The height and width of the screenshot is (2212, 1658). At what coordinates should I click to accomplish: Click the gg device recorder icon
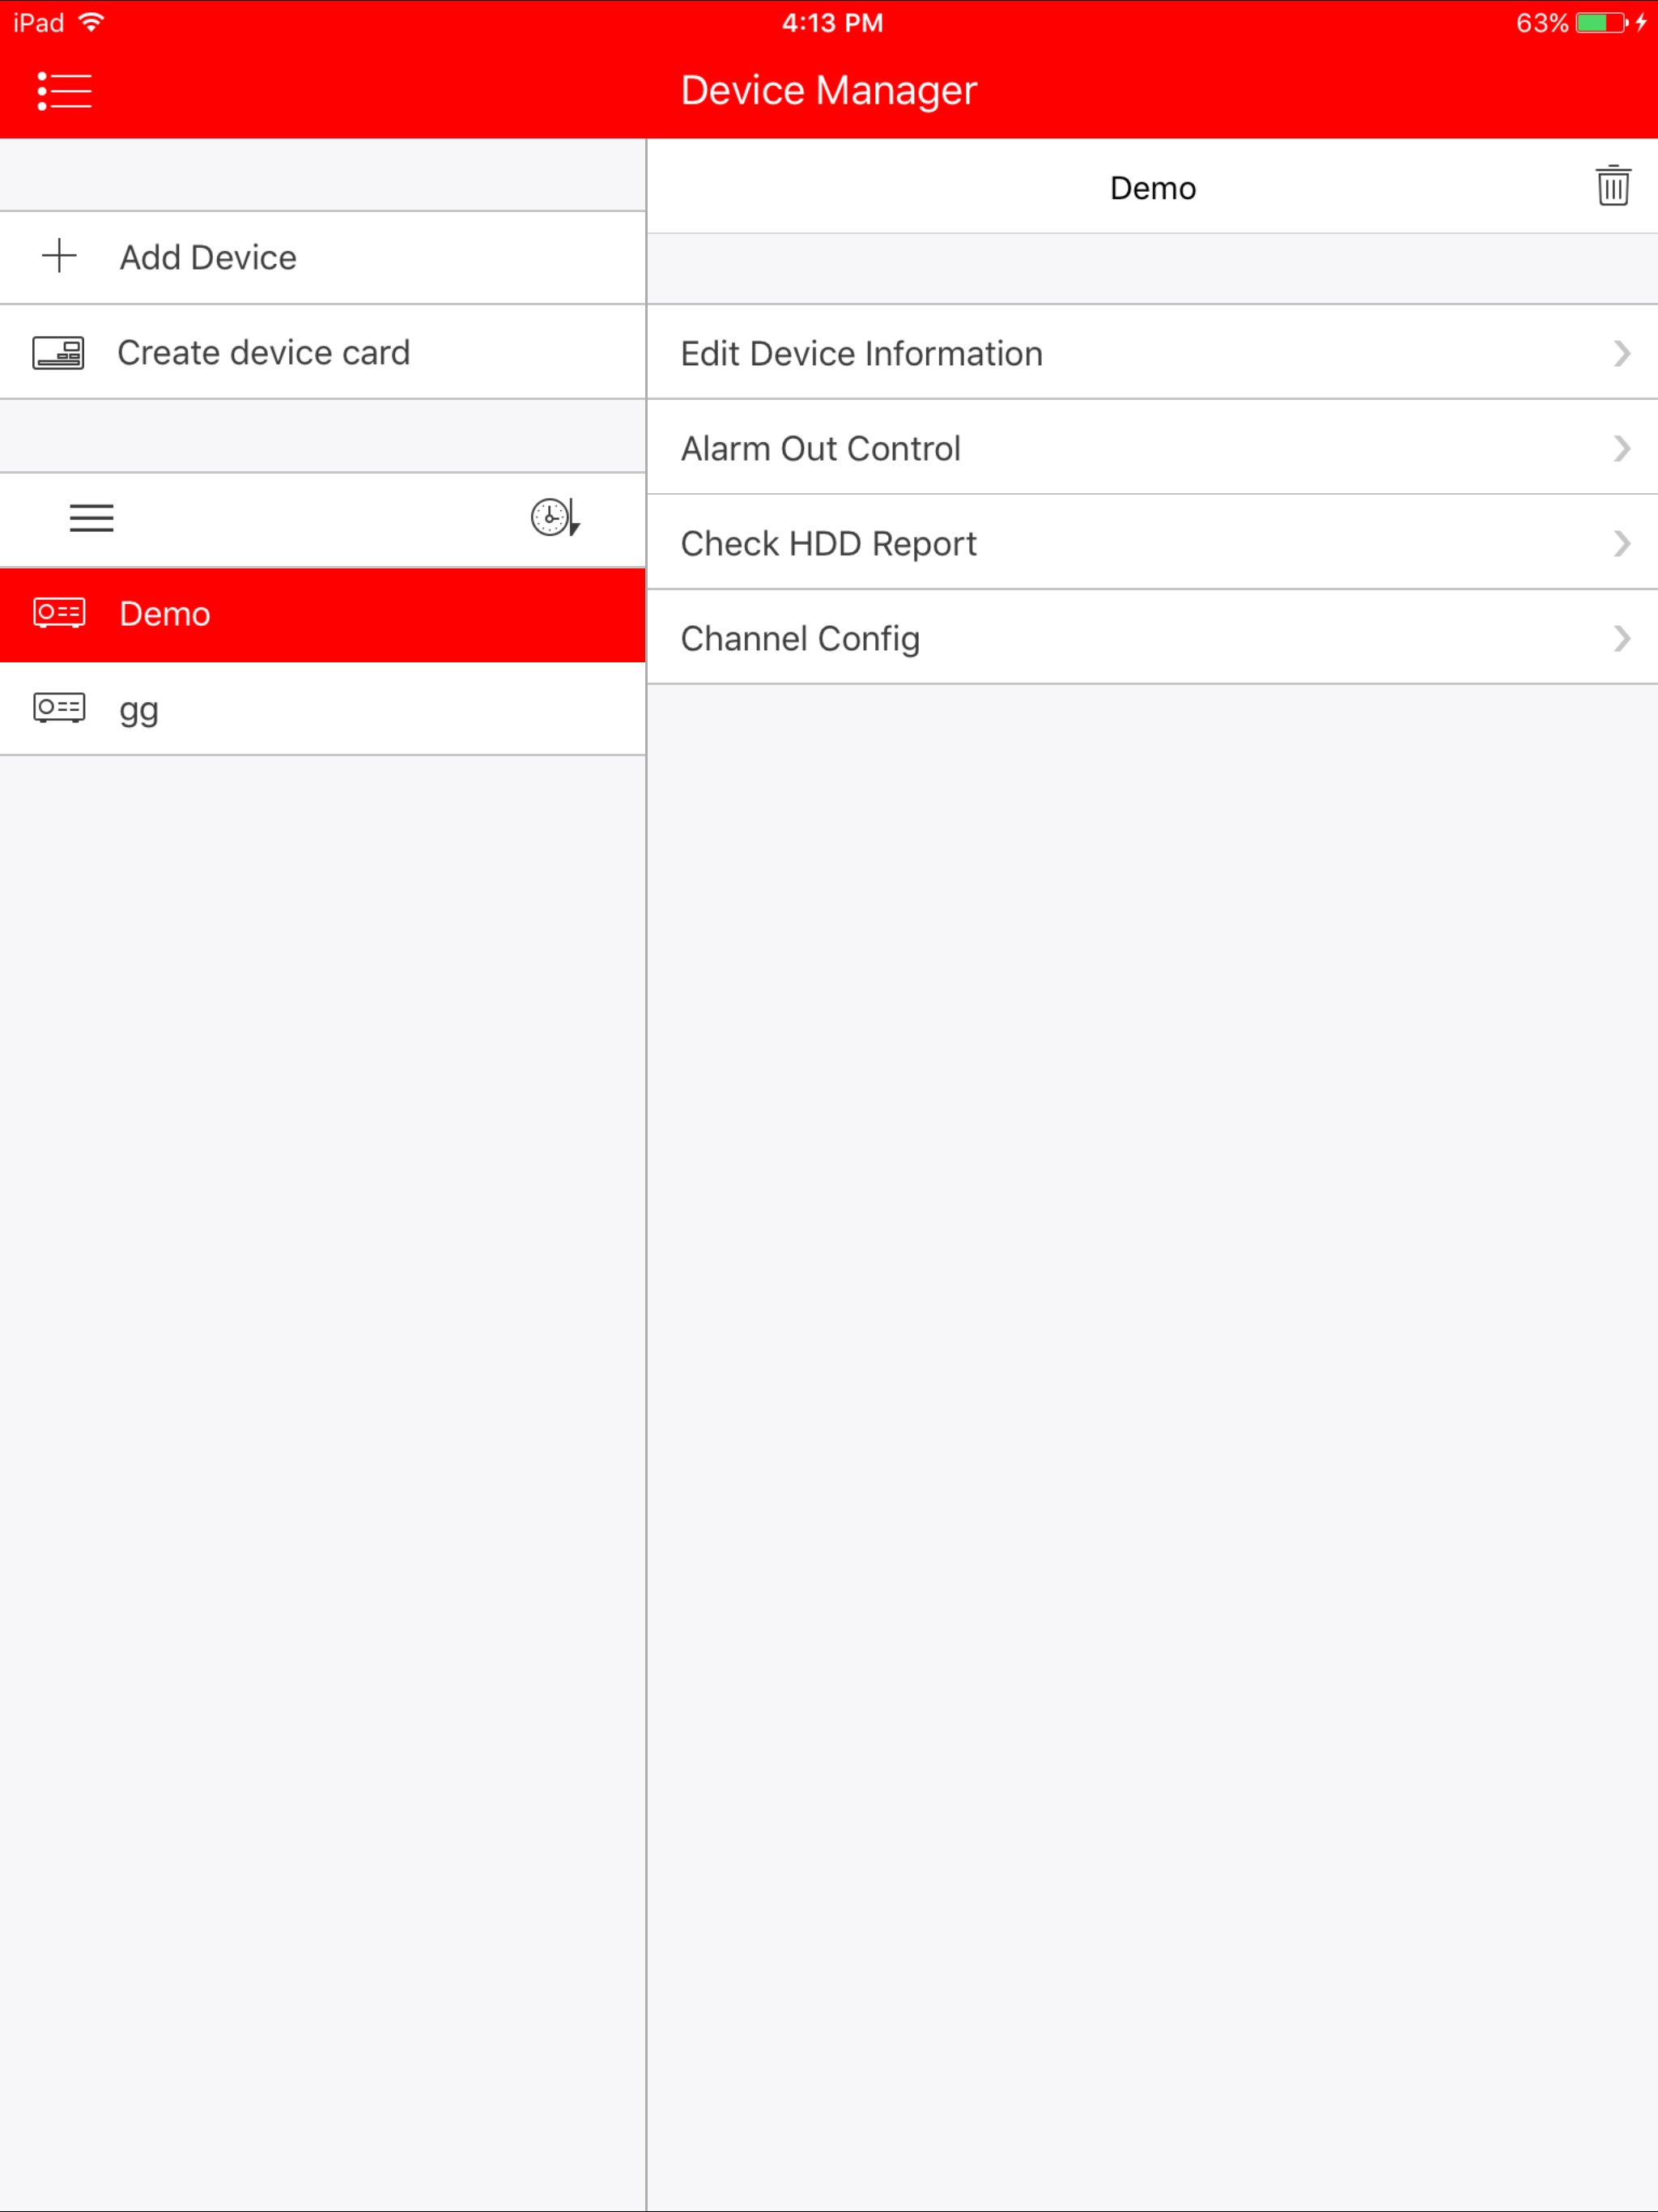[x=59, y=708]
